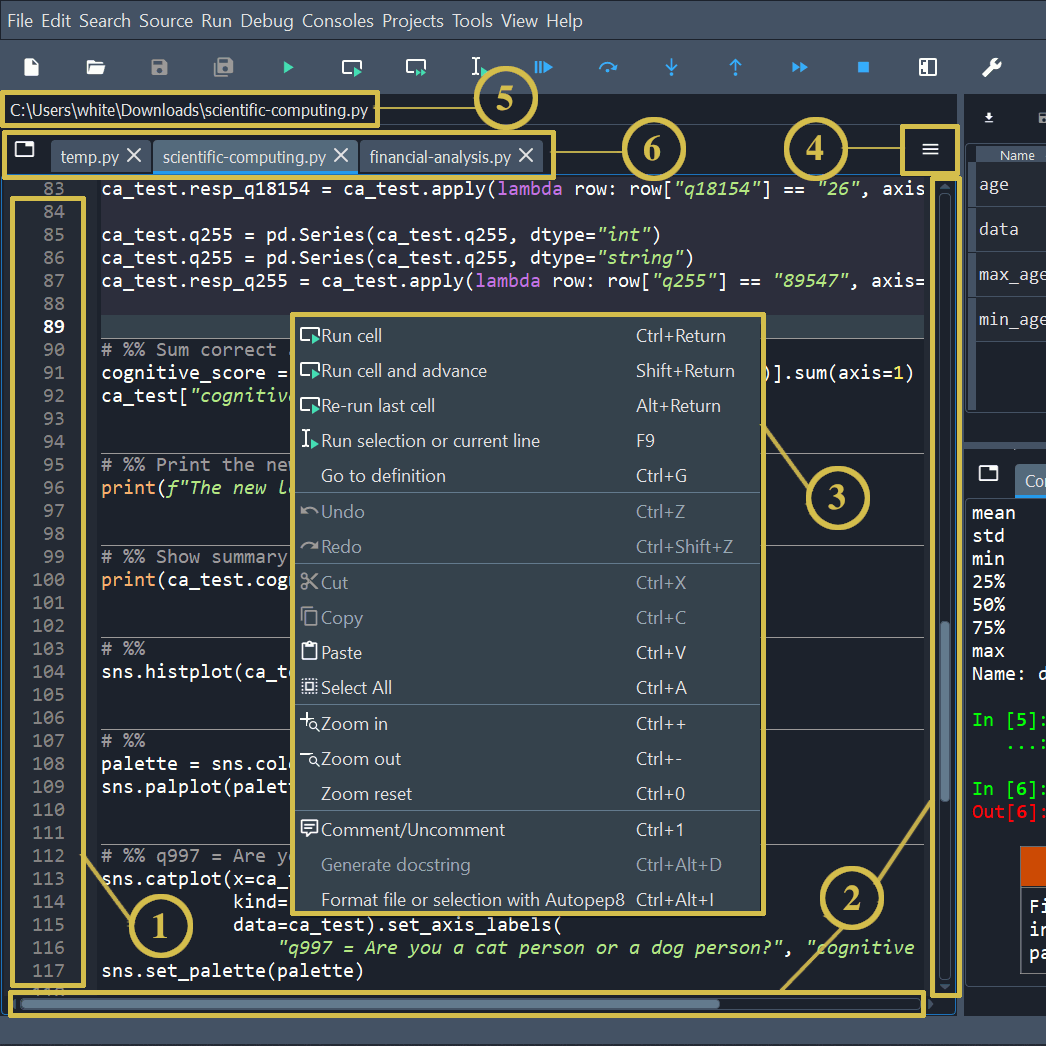Open the Debug menu
The width and height of the screenshot is (1046, 1046).
267,20
